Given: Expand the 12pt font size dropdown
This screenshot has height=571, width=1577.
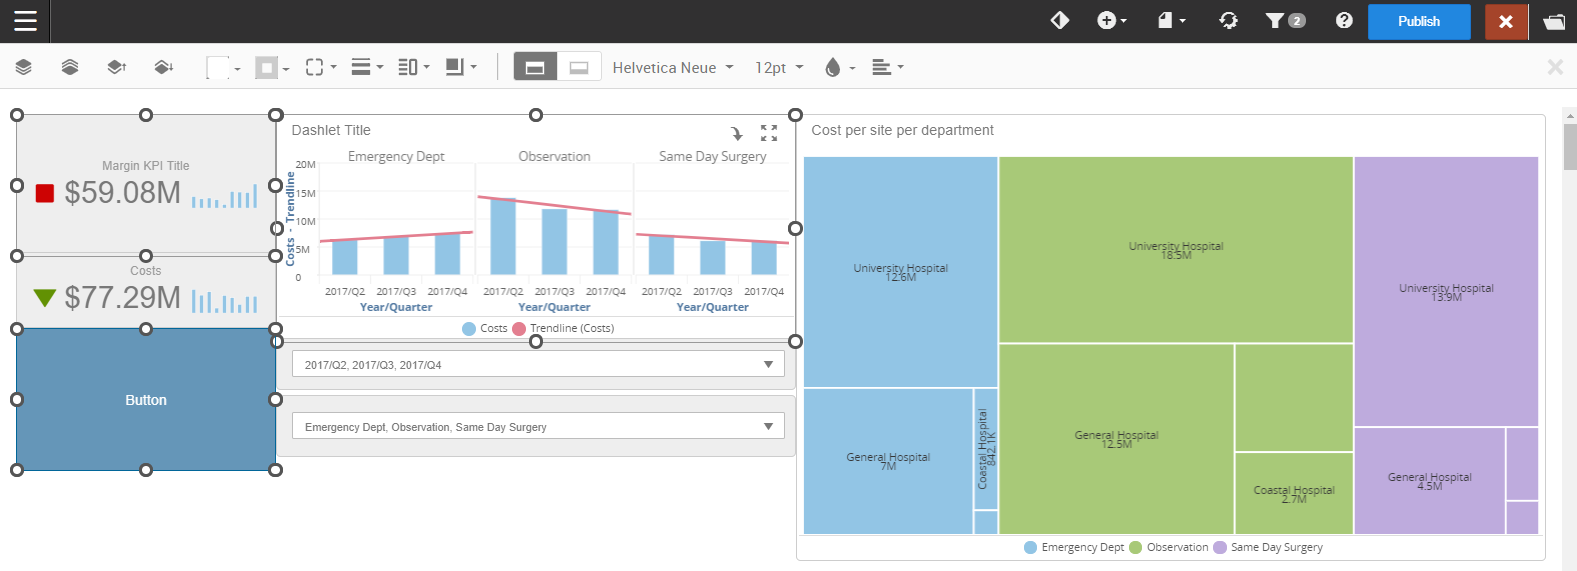Looking at the screenshot, I should (778, 67).
